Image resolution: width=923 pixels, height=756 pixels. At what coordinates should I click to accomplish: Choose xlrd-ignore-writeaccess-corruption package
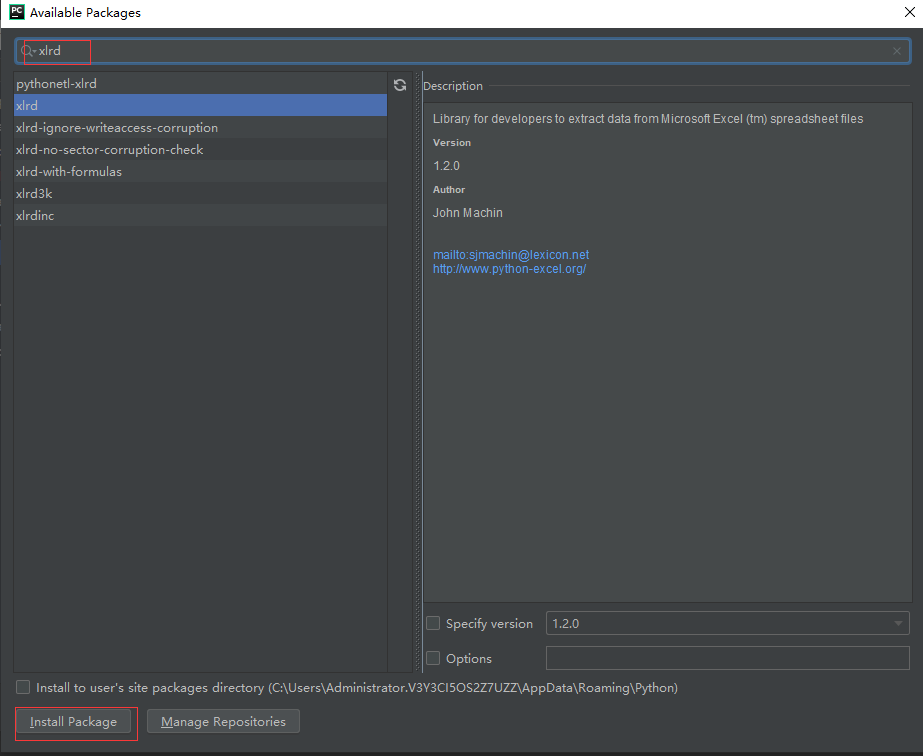point(117,128)
